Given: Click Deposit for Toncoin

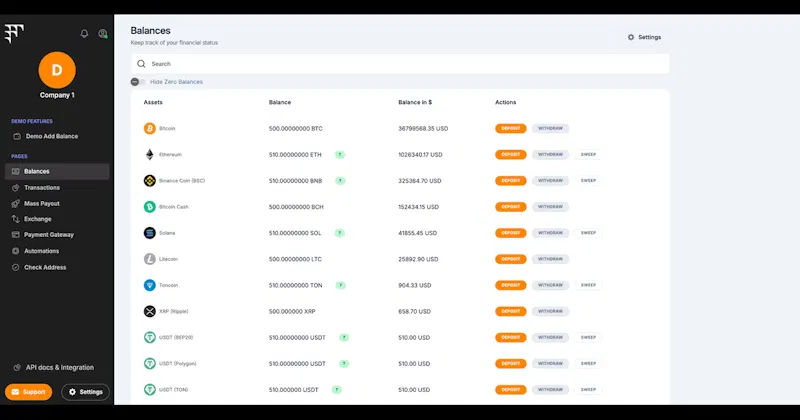Looking at the screenshot, I should point(511,285).
